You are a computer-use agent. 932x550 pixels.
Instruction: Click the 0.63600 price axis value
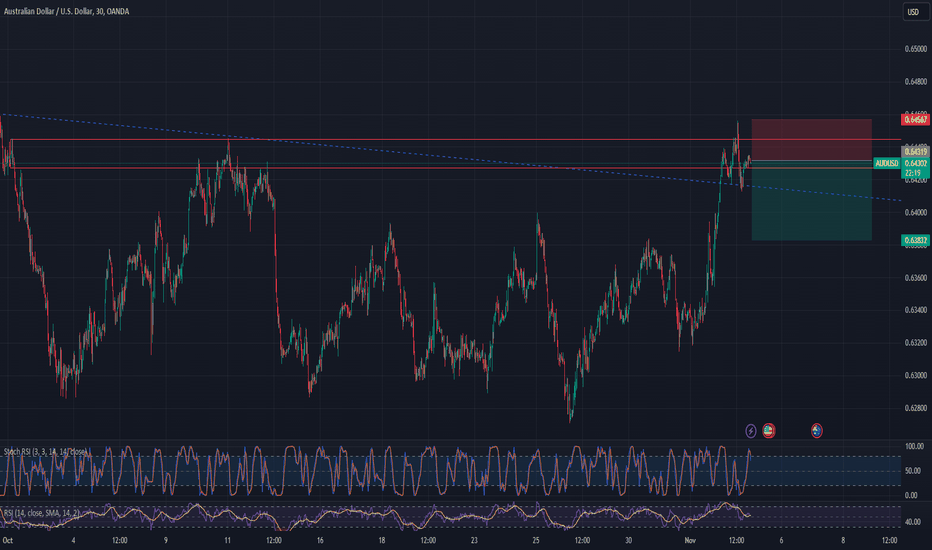(x=915, y=278)
